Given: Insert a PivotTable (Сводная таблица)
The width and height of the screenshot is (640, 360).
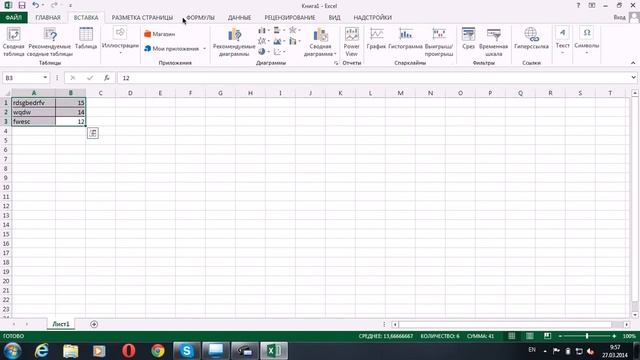Looking at the screenshot, I should (x=13, y=42).
